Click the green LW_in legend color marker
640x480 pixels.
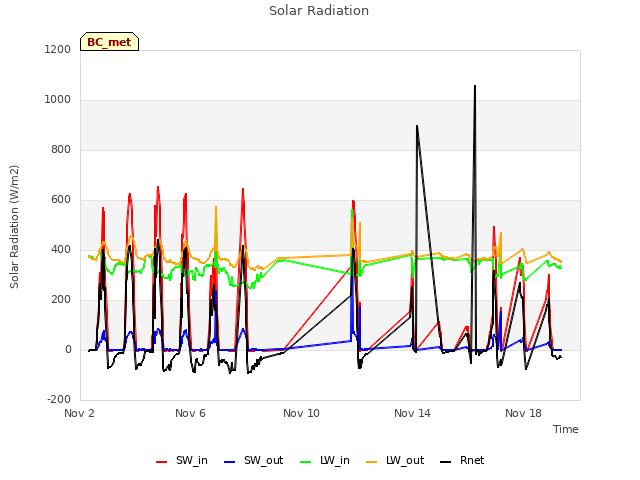(x=305, y=462)
